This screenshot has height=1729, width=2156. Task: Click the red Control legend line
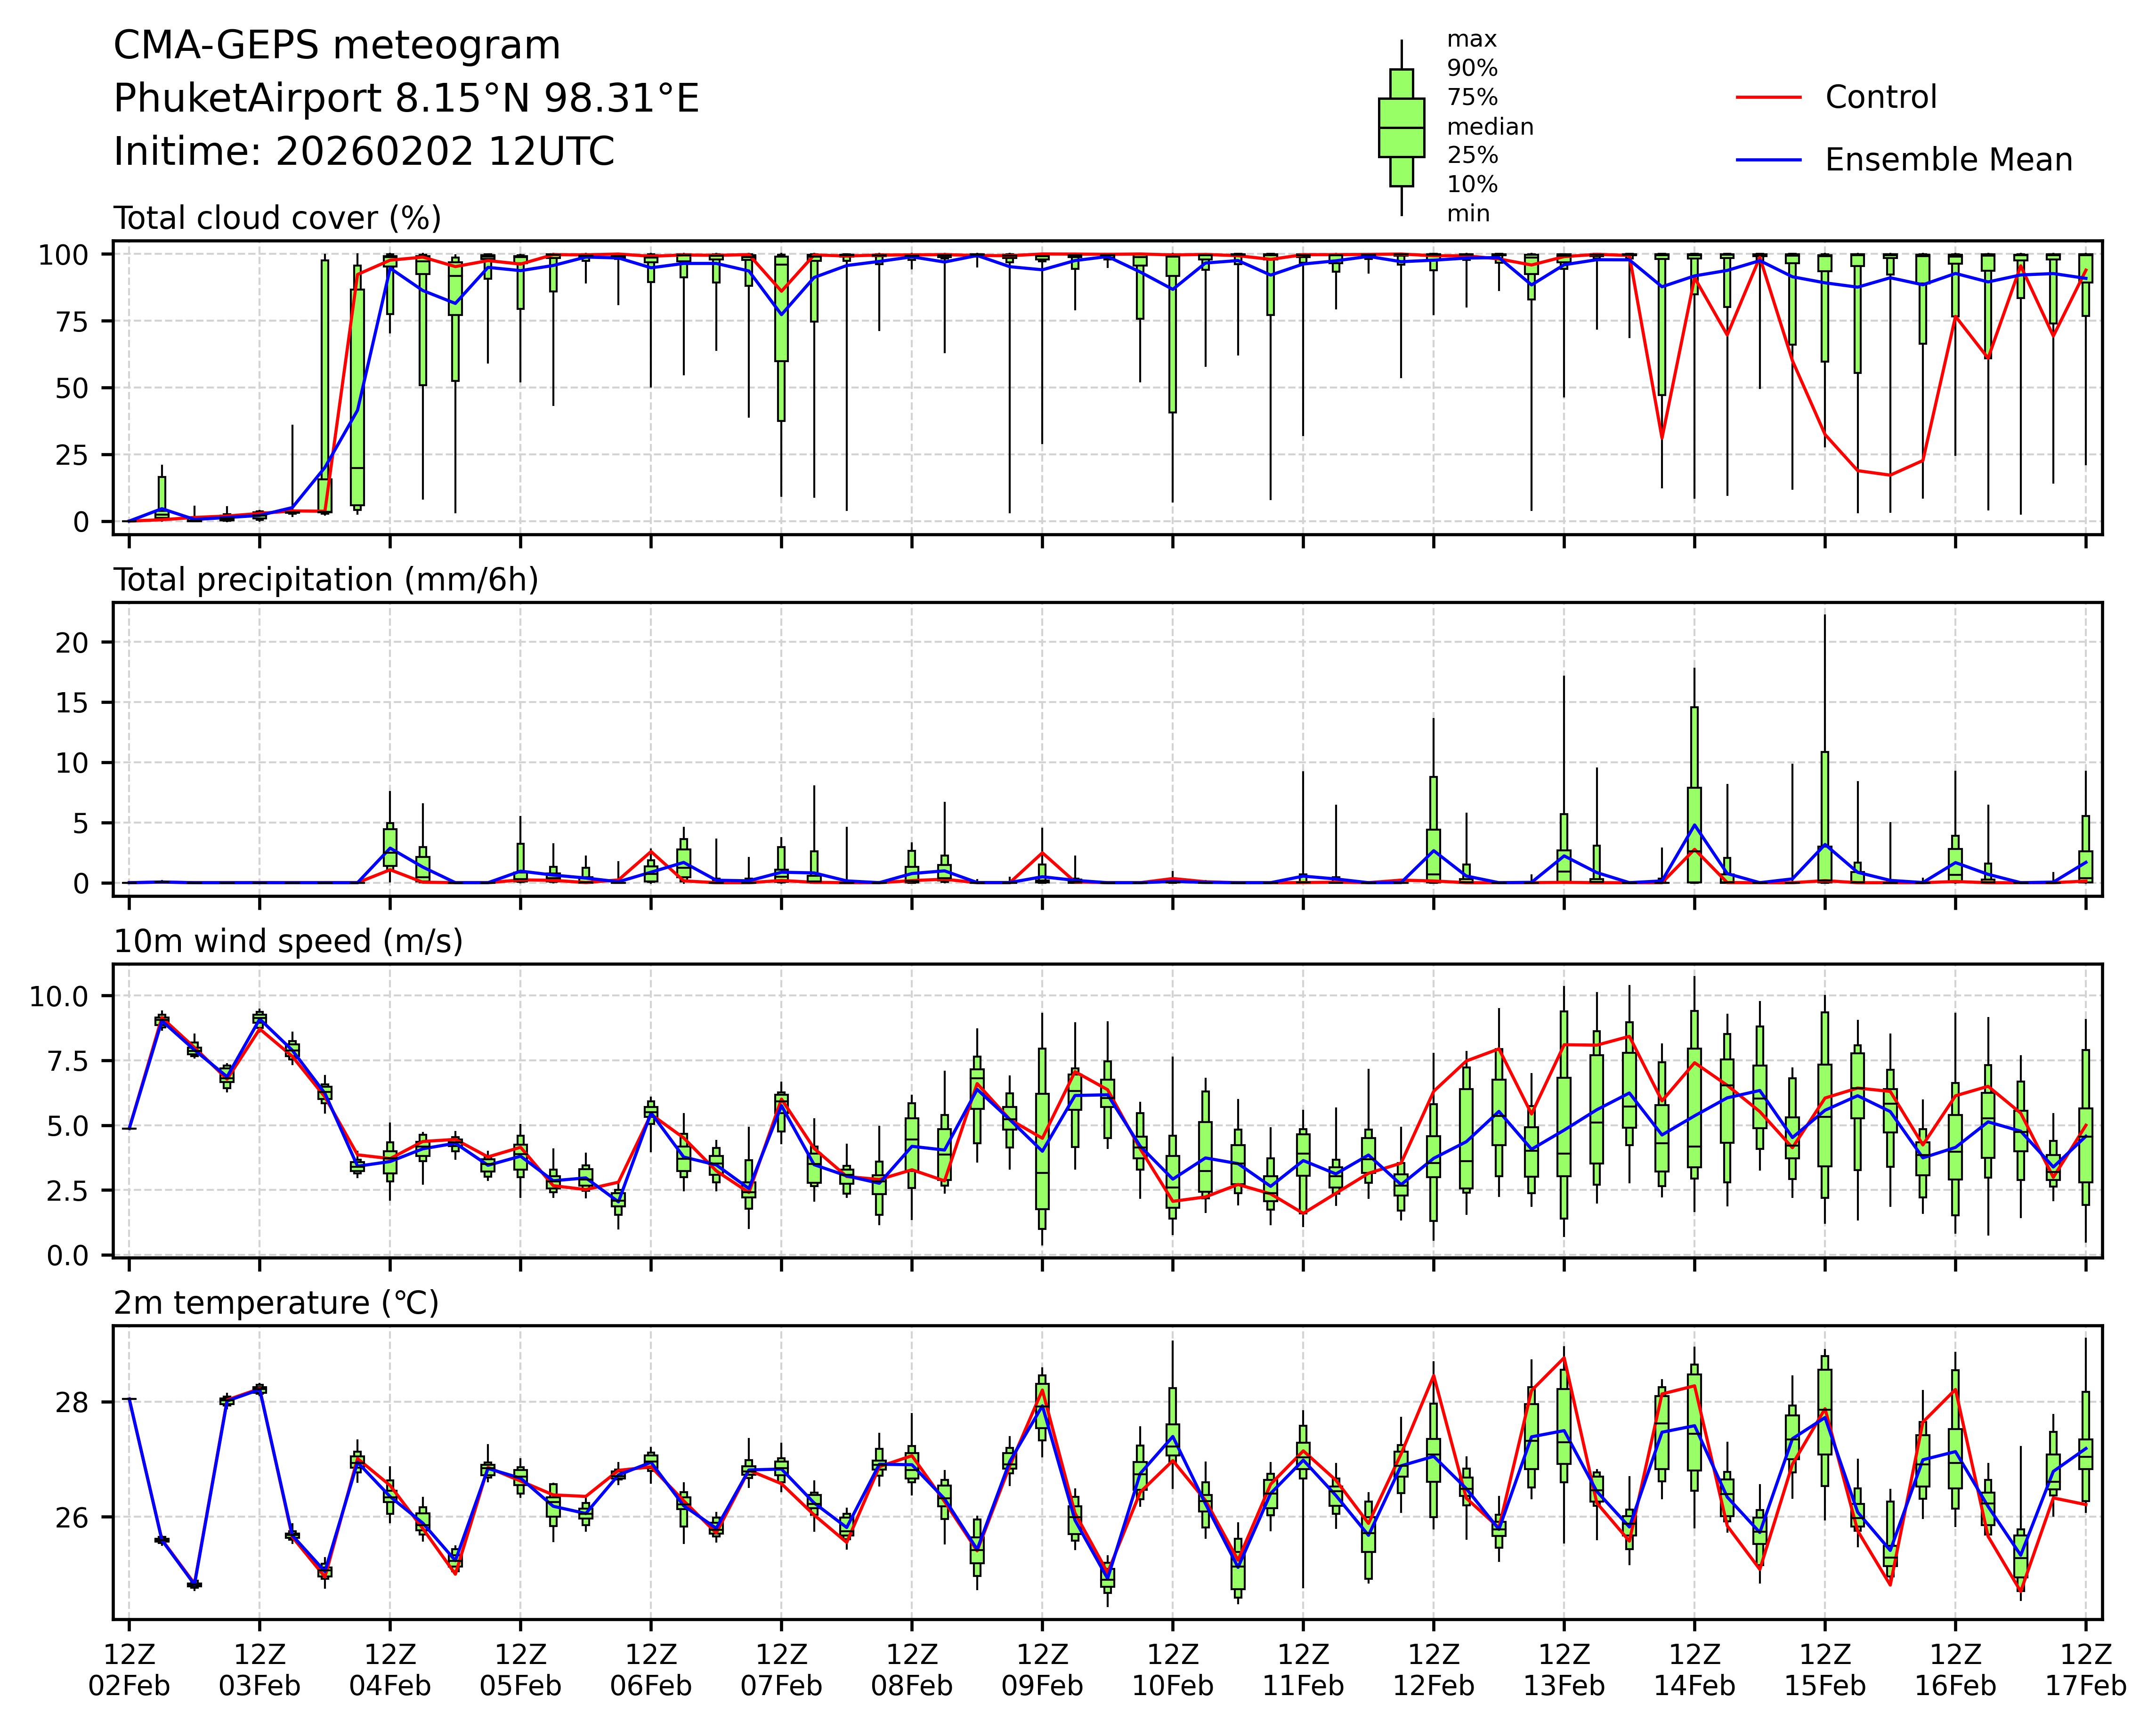coord(1768,98)
